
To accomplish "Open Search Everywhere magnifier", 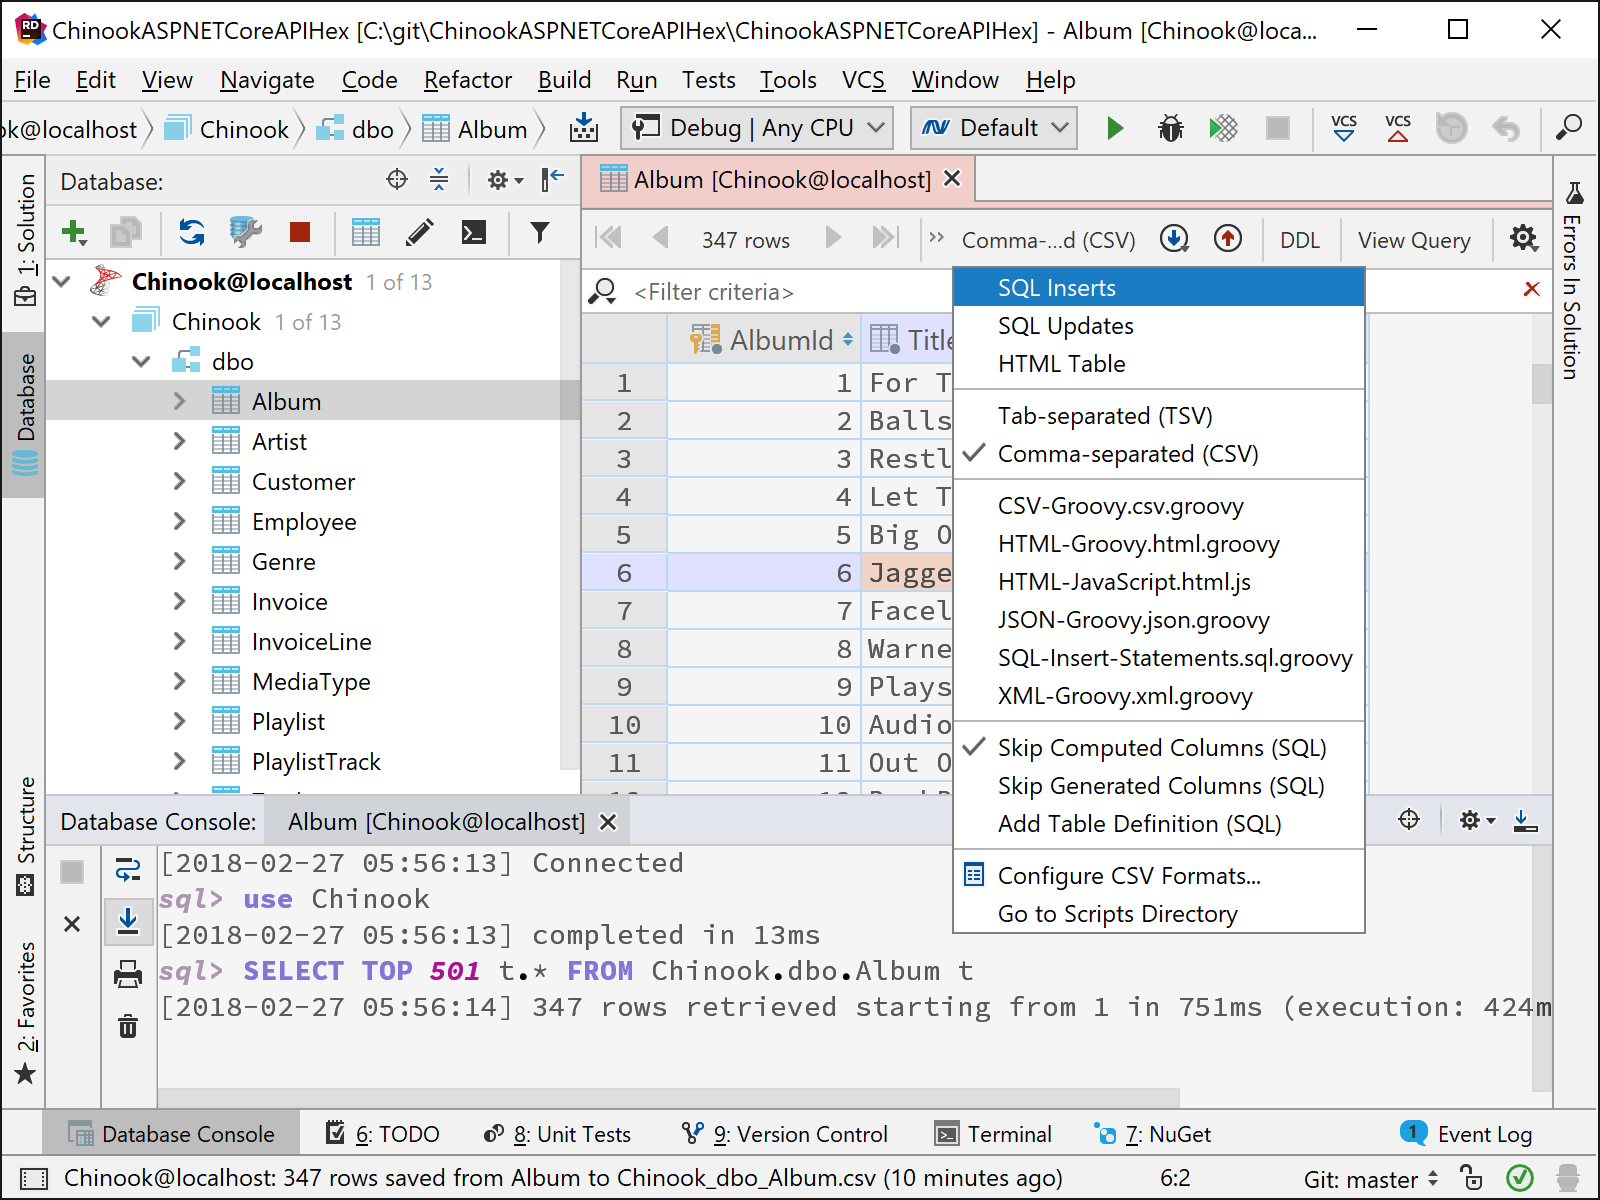I will [x=1568, y=128].
